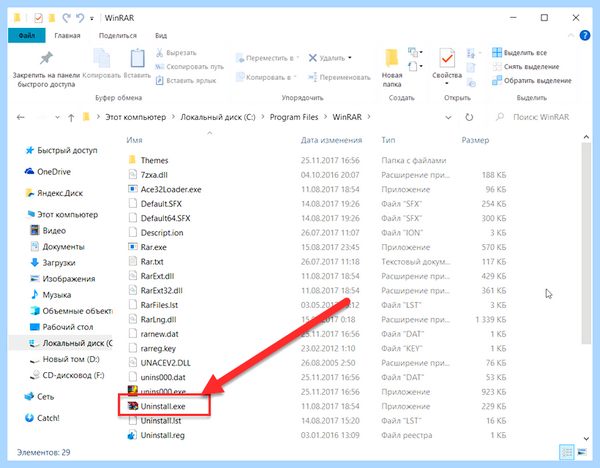The image size is (600, 468).
Task: Open the Переместить в dropdown
Action: (x=267, y=58)
